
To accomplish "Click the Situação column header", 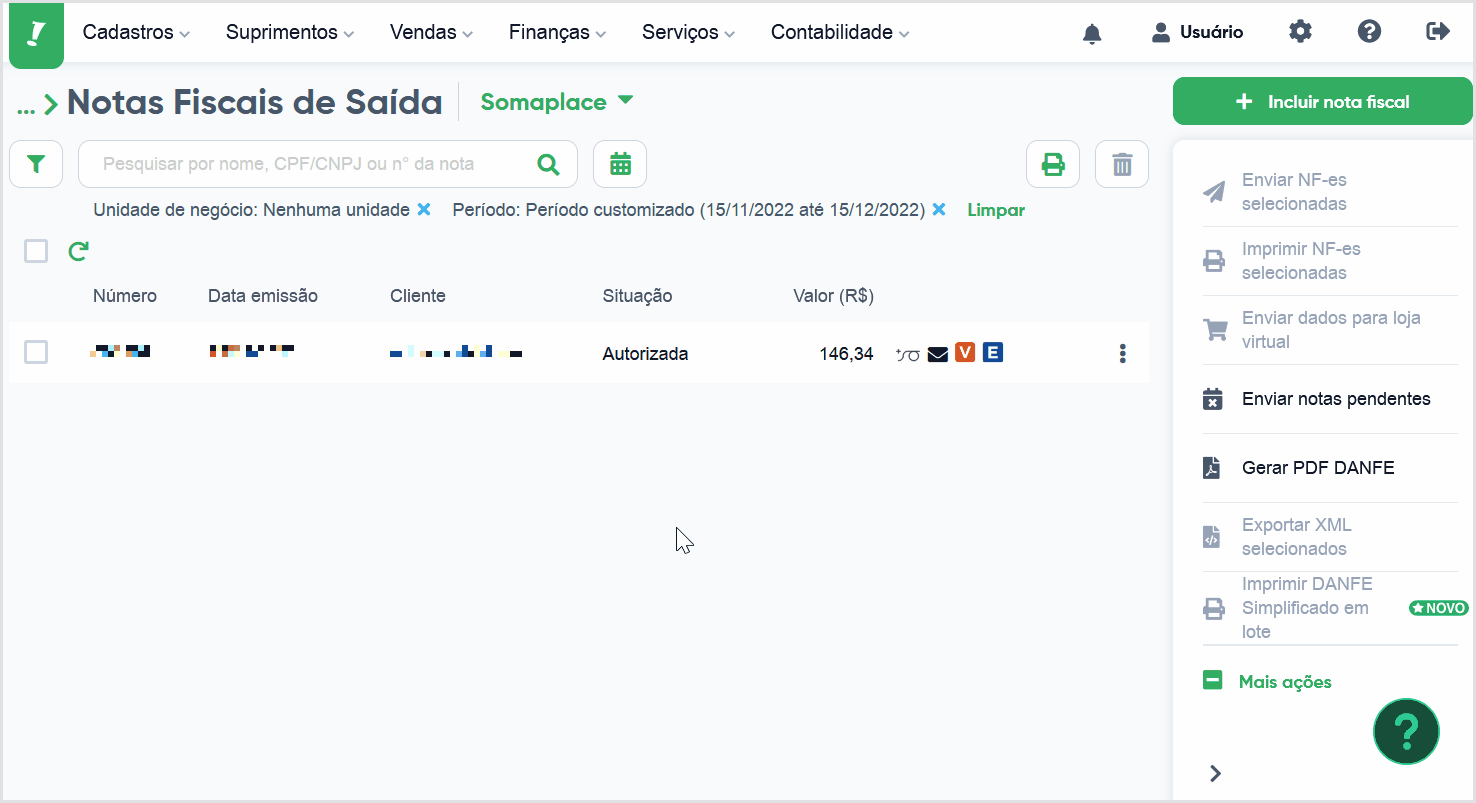I will [x=637, y=296].
